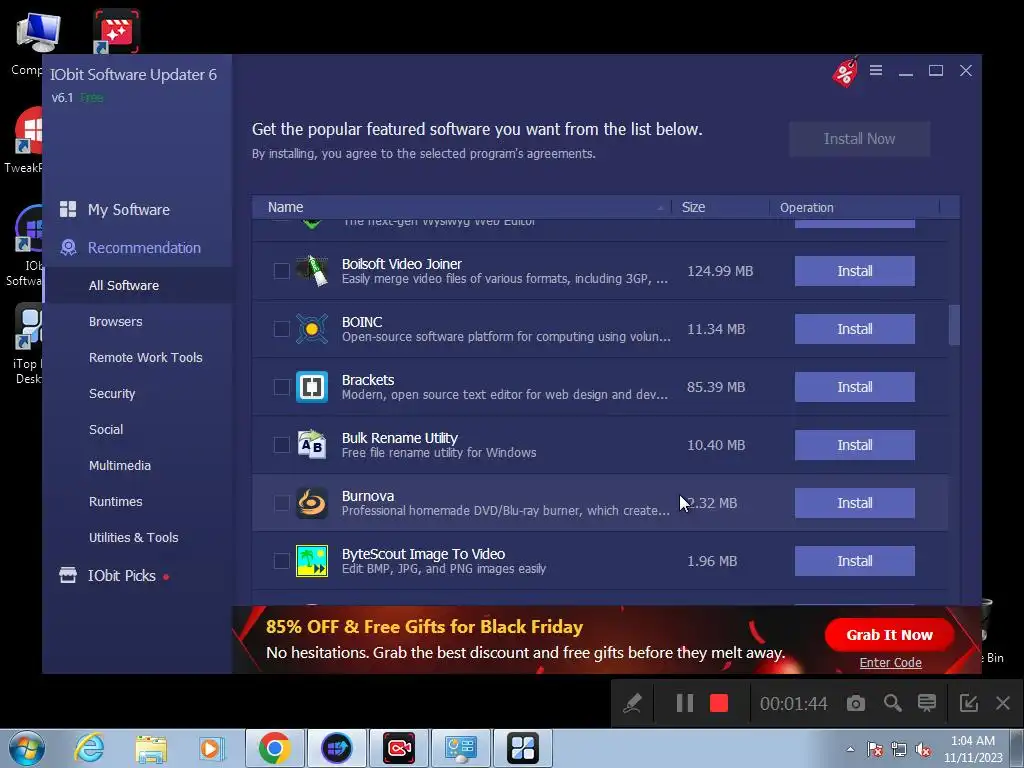Select the All Software category
The height and width of the screenshot is (768, 1024).
(137, 285)
